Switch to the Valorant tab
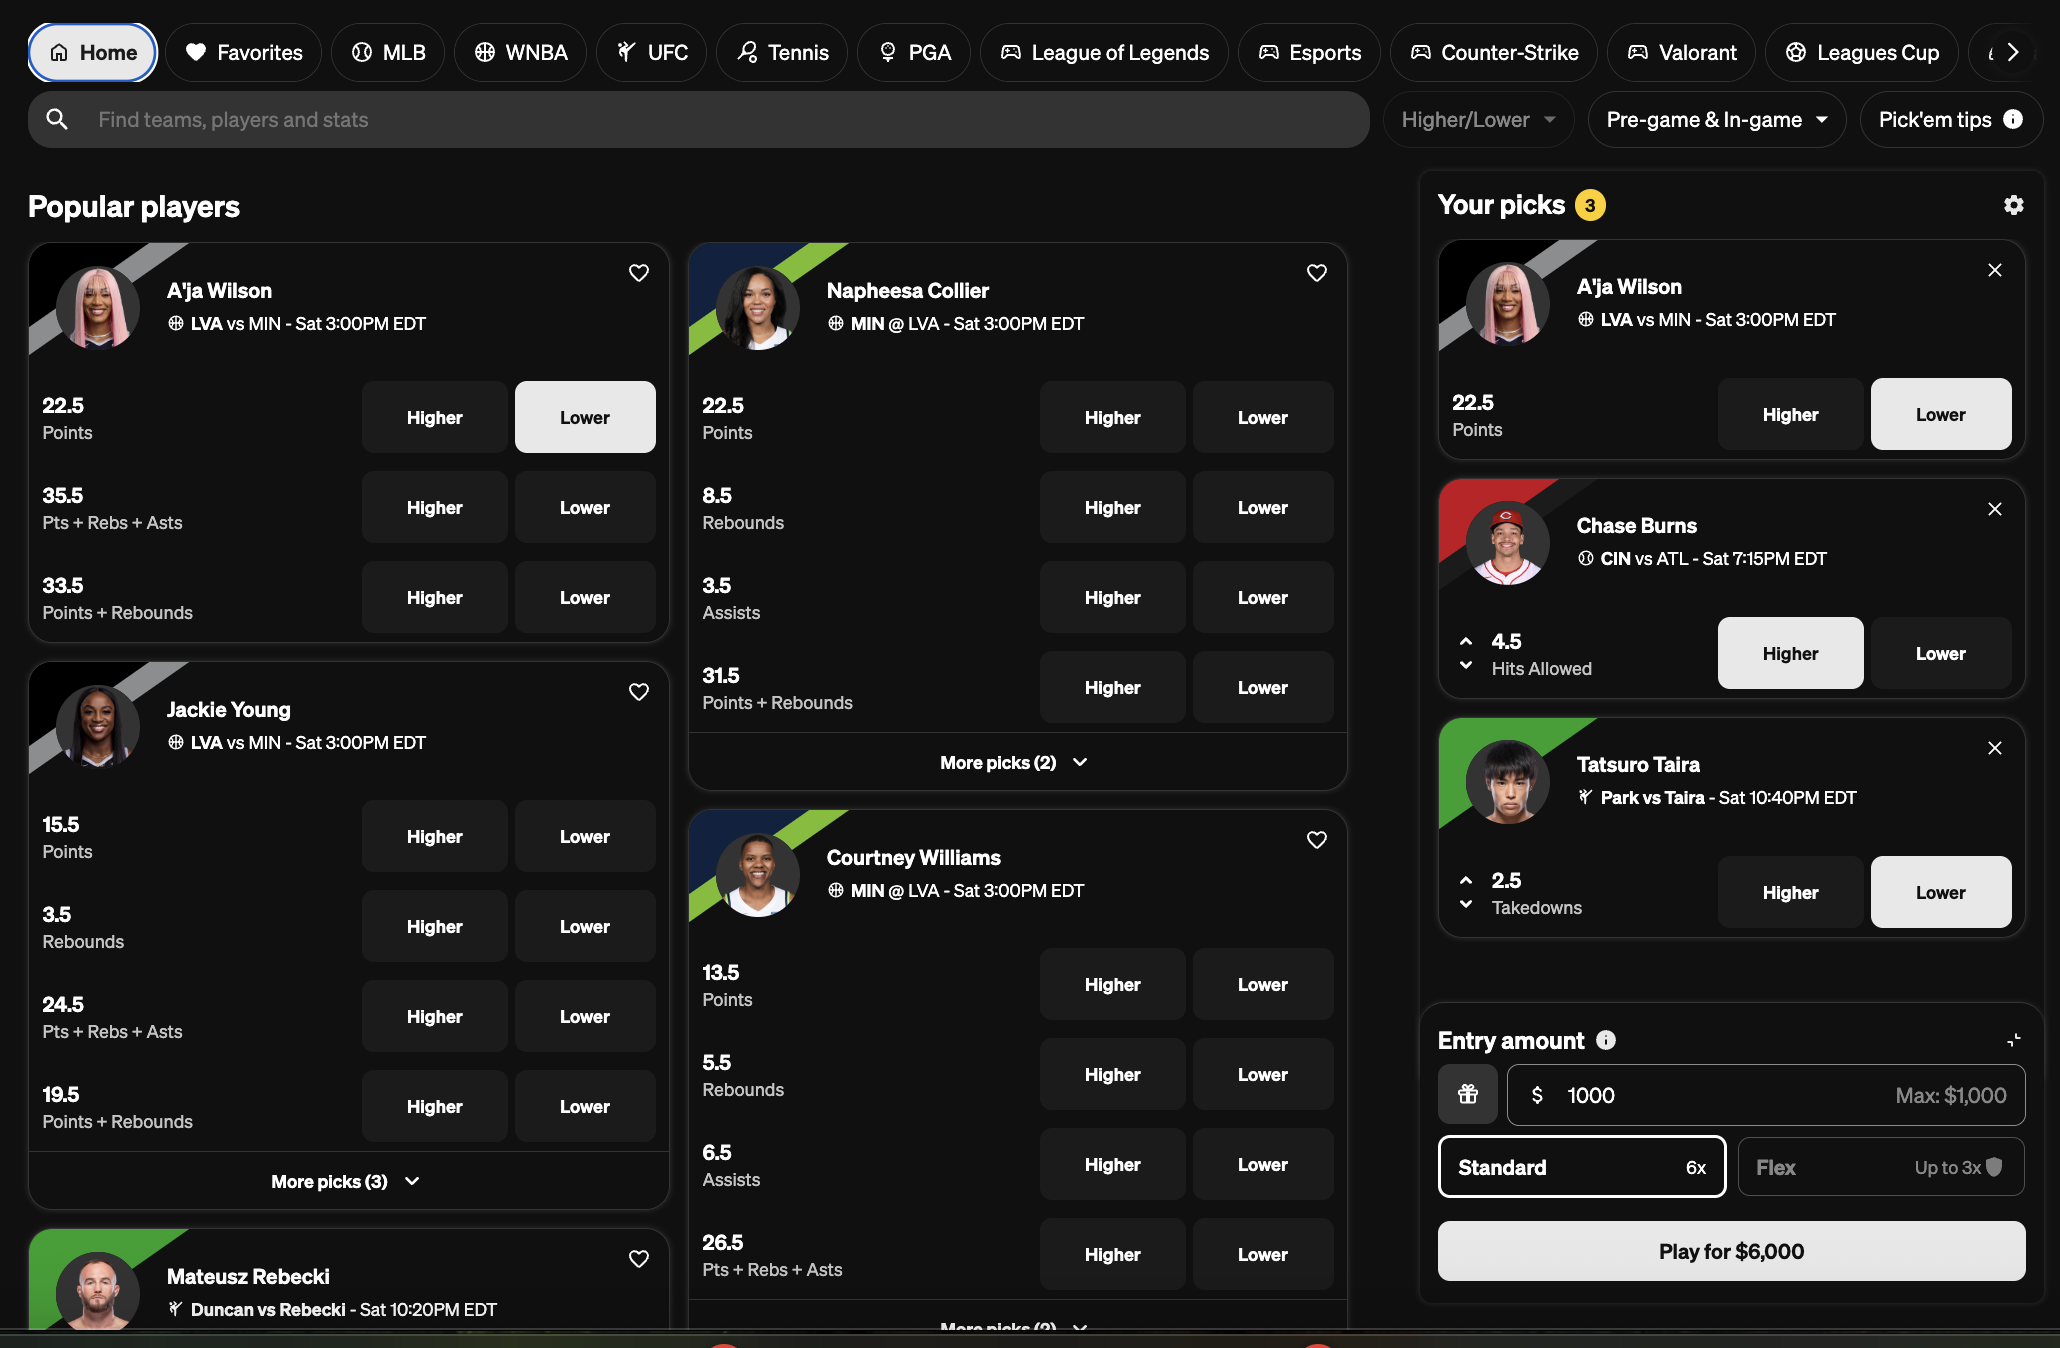The width and height of the screenshot is (2060, 1348). (1682, 52)
